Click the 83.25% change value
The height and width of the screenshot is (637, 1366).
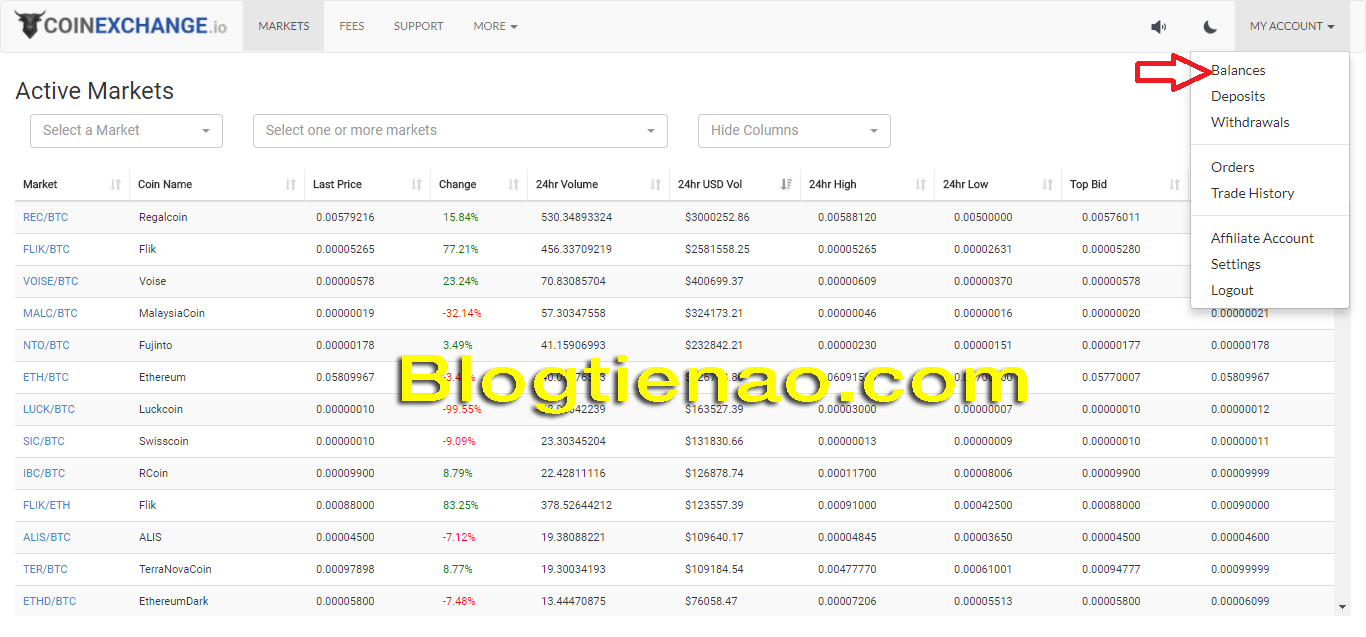pyautogui.click(x=461, y=505)
